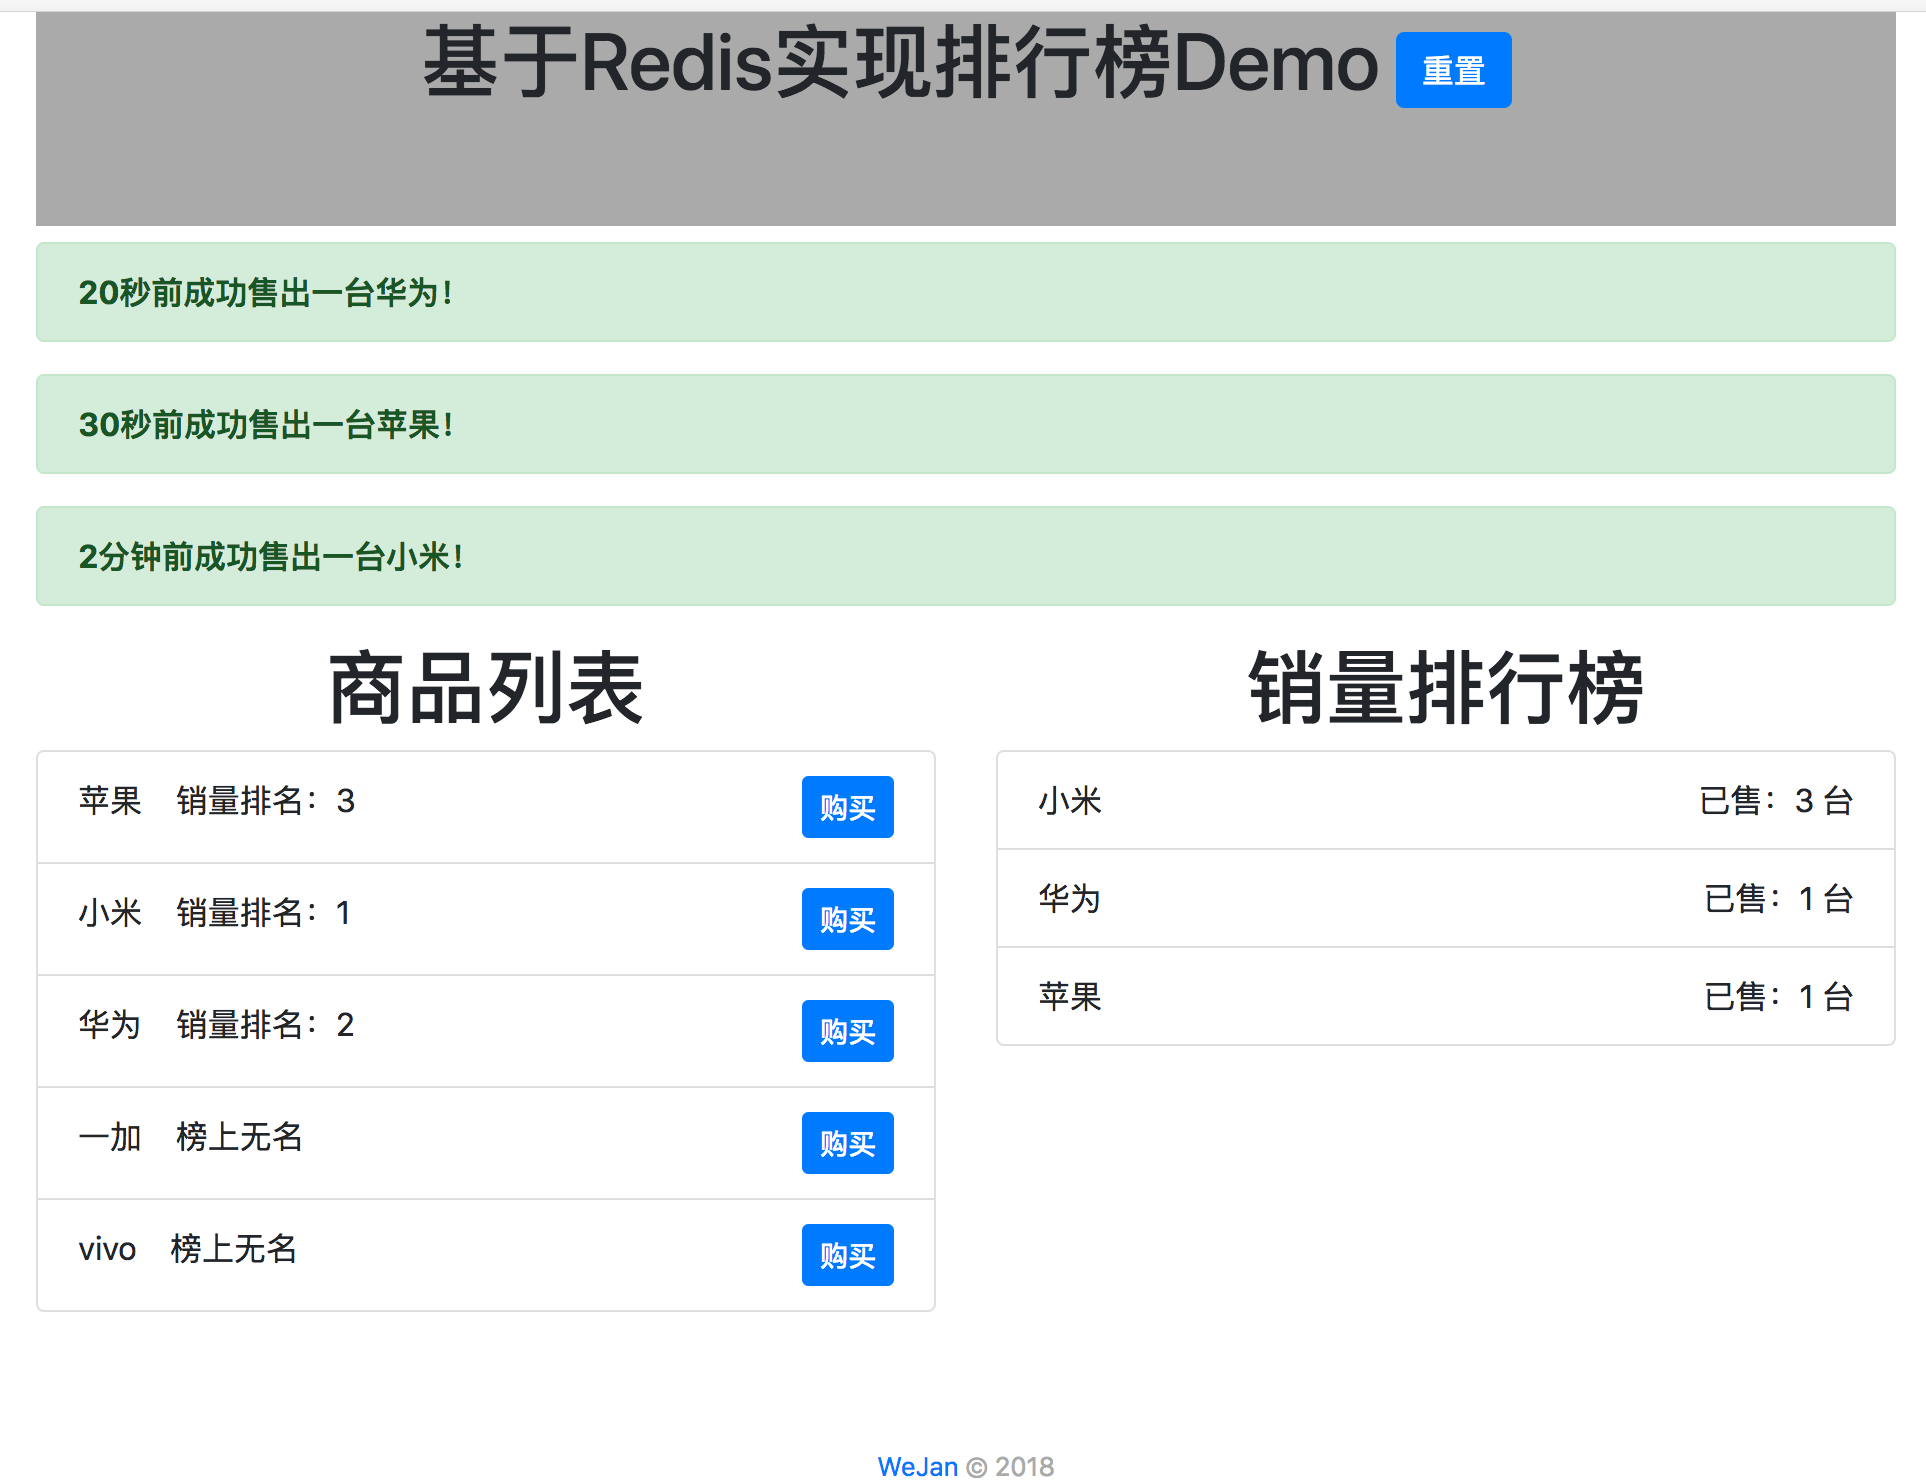Click 苹果 in the sales ranking
The image size is (1926, 1482).
coord(1070,997)
